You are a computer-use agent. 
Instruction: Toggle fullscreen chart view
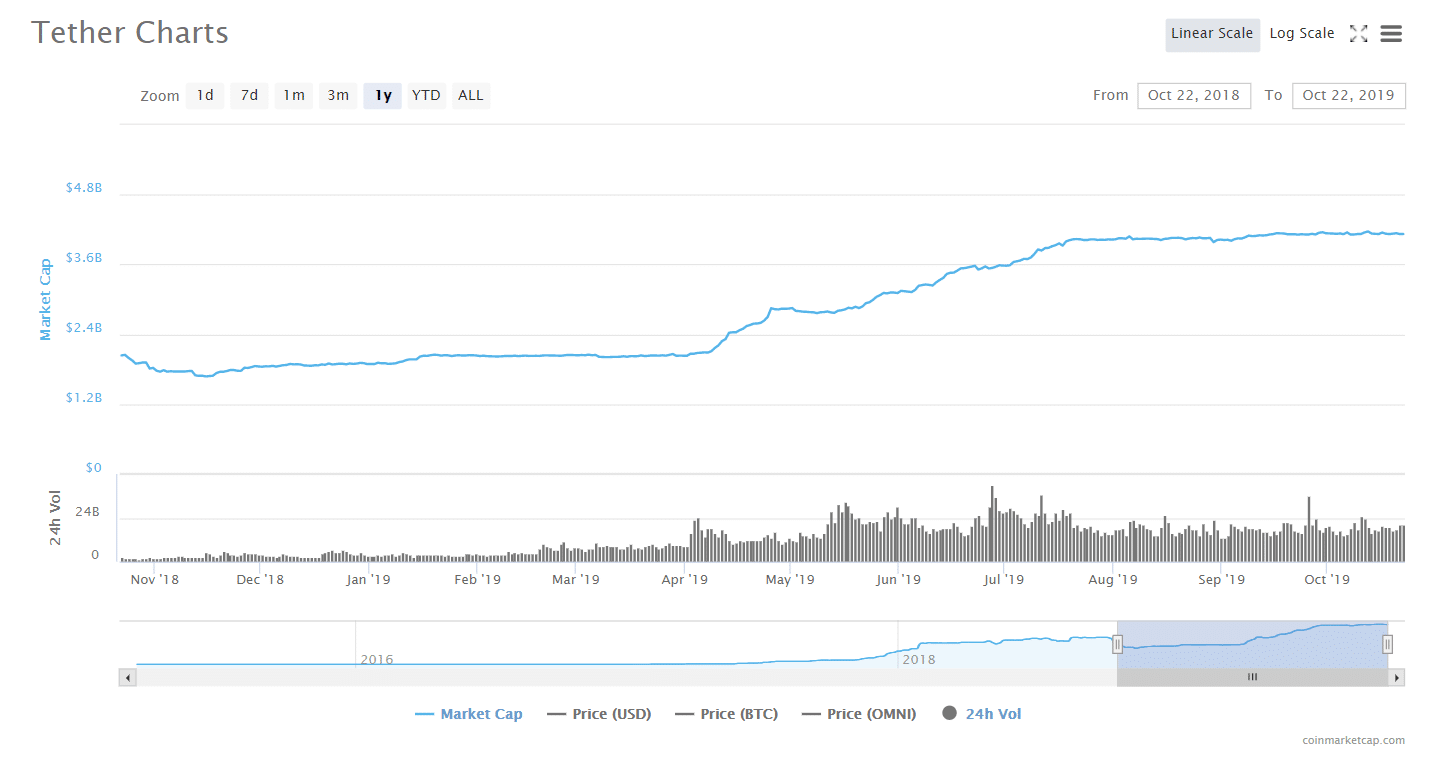1358,34
